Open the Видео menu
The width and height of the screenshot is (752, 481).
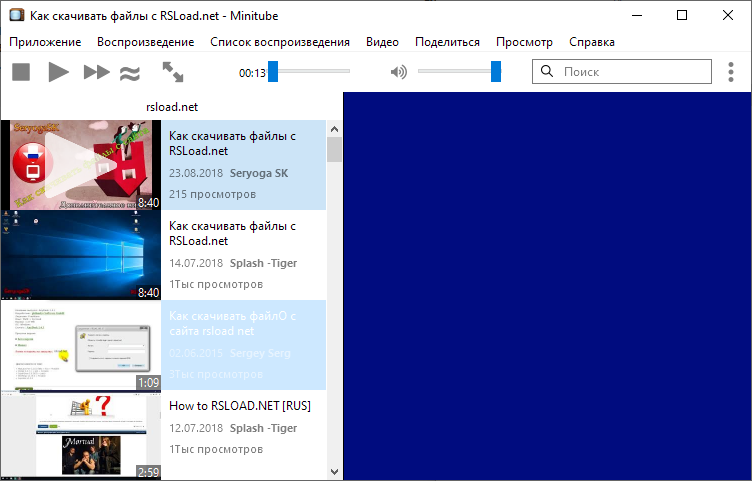point(382,42)
